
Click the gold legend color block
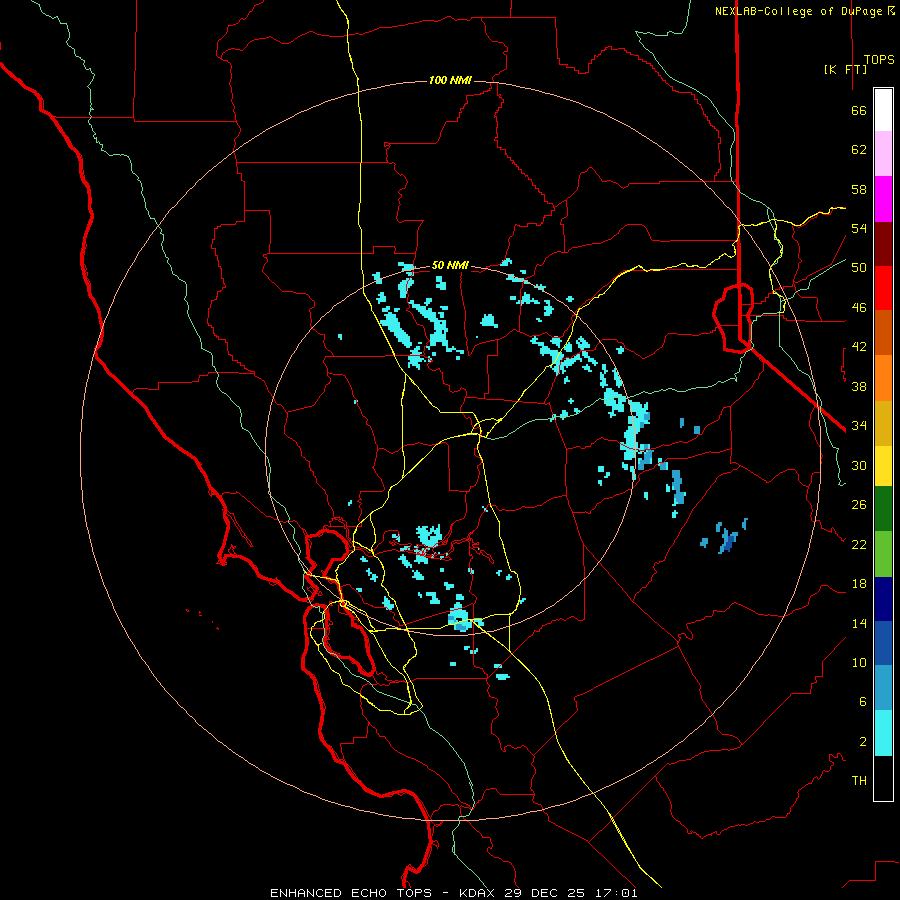pyautogui.click(x=883, y=423)
